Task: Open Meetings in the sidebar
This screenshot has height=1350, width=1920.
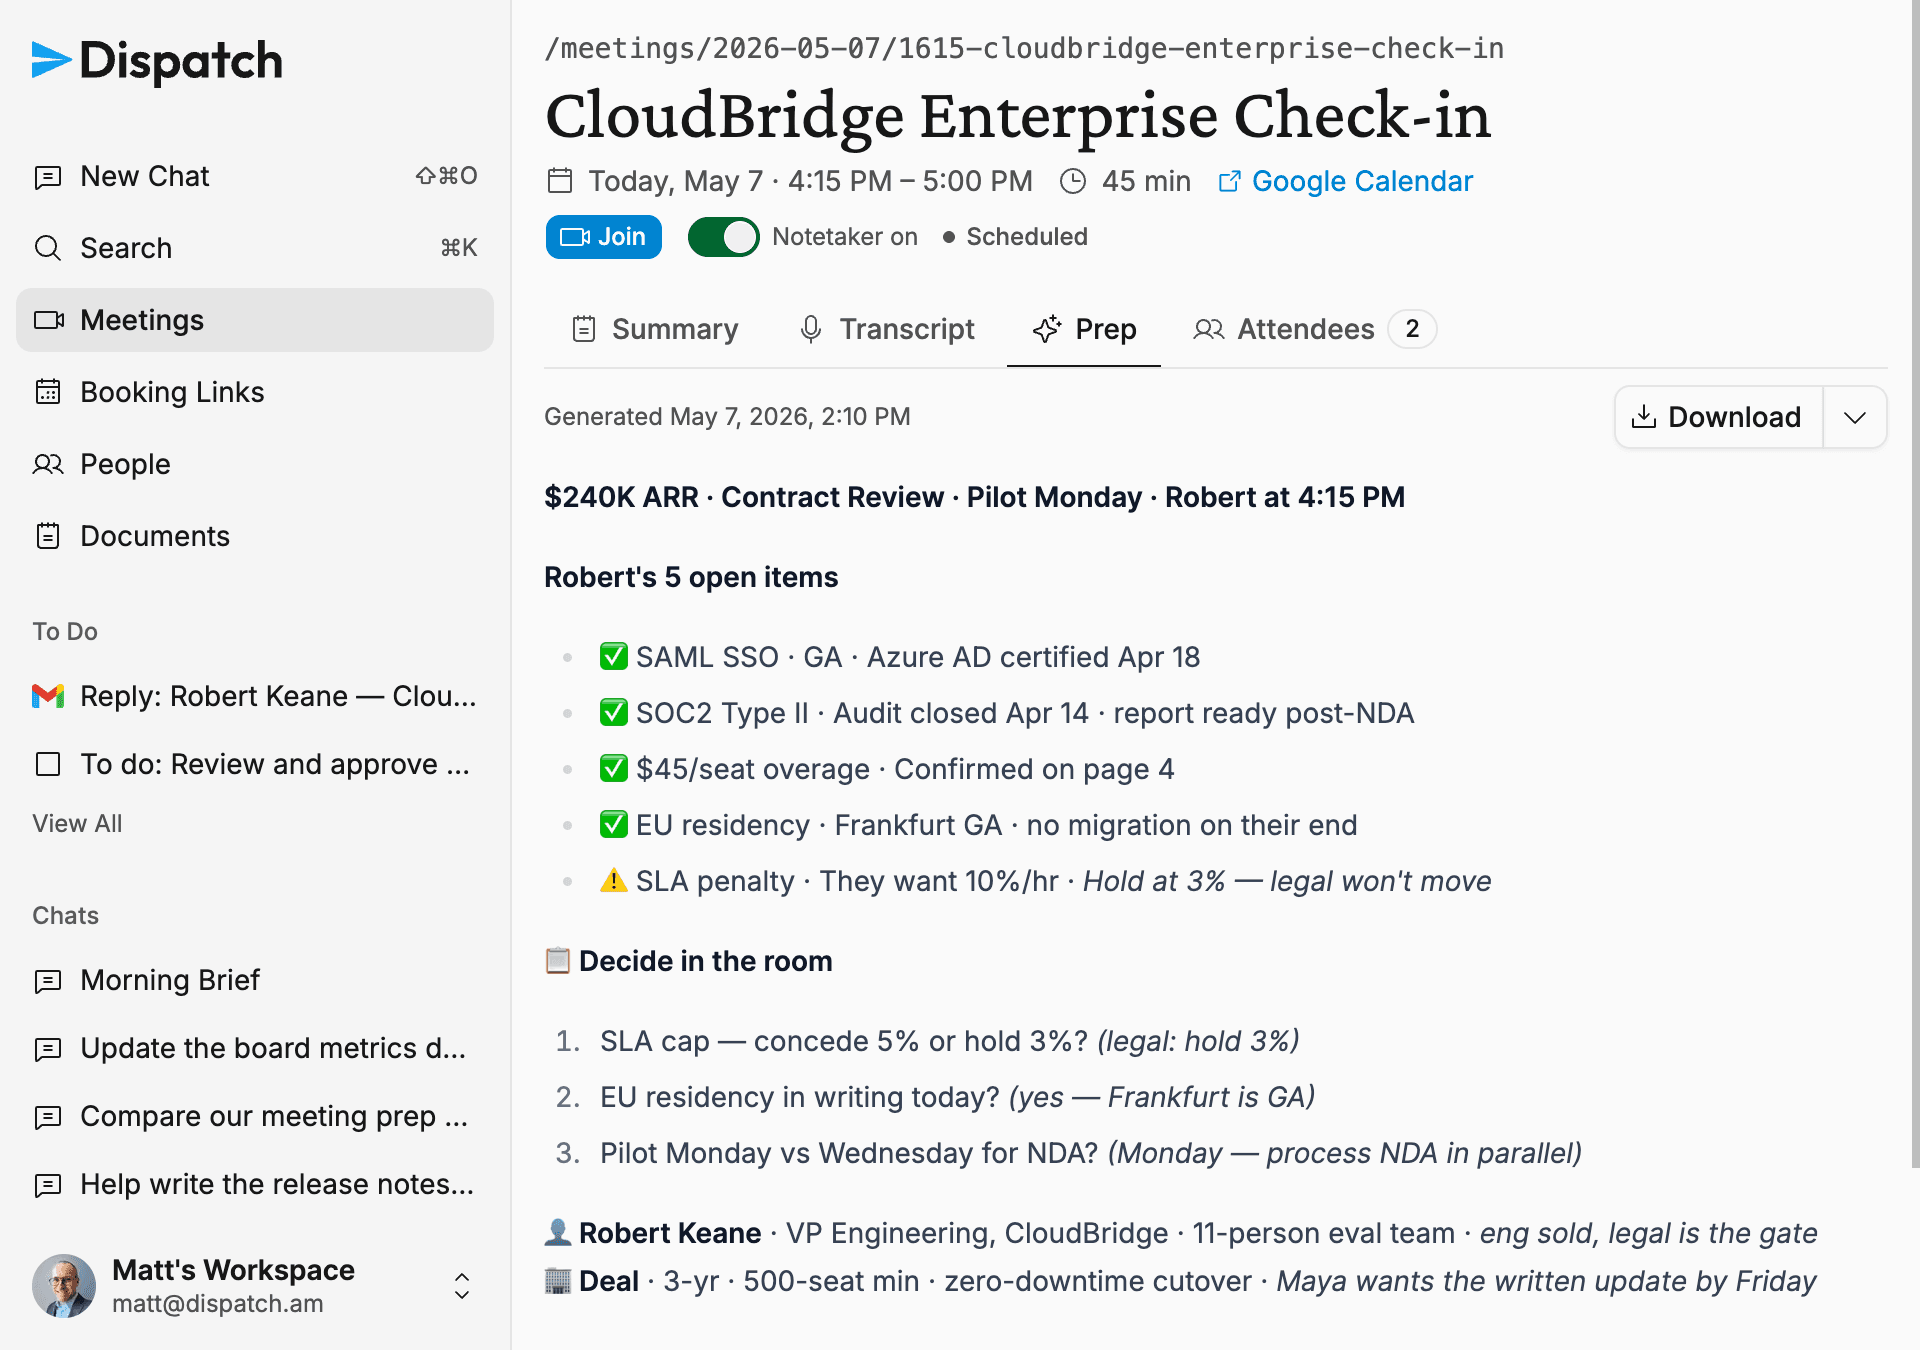Action: click(x=255, y=320)
